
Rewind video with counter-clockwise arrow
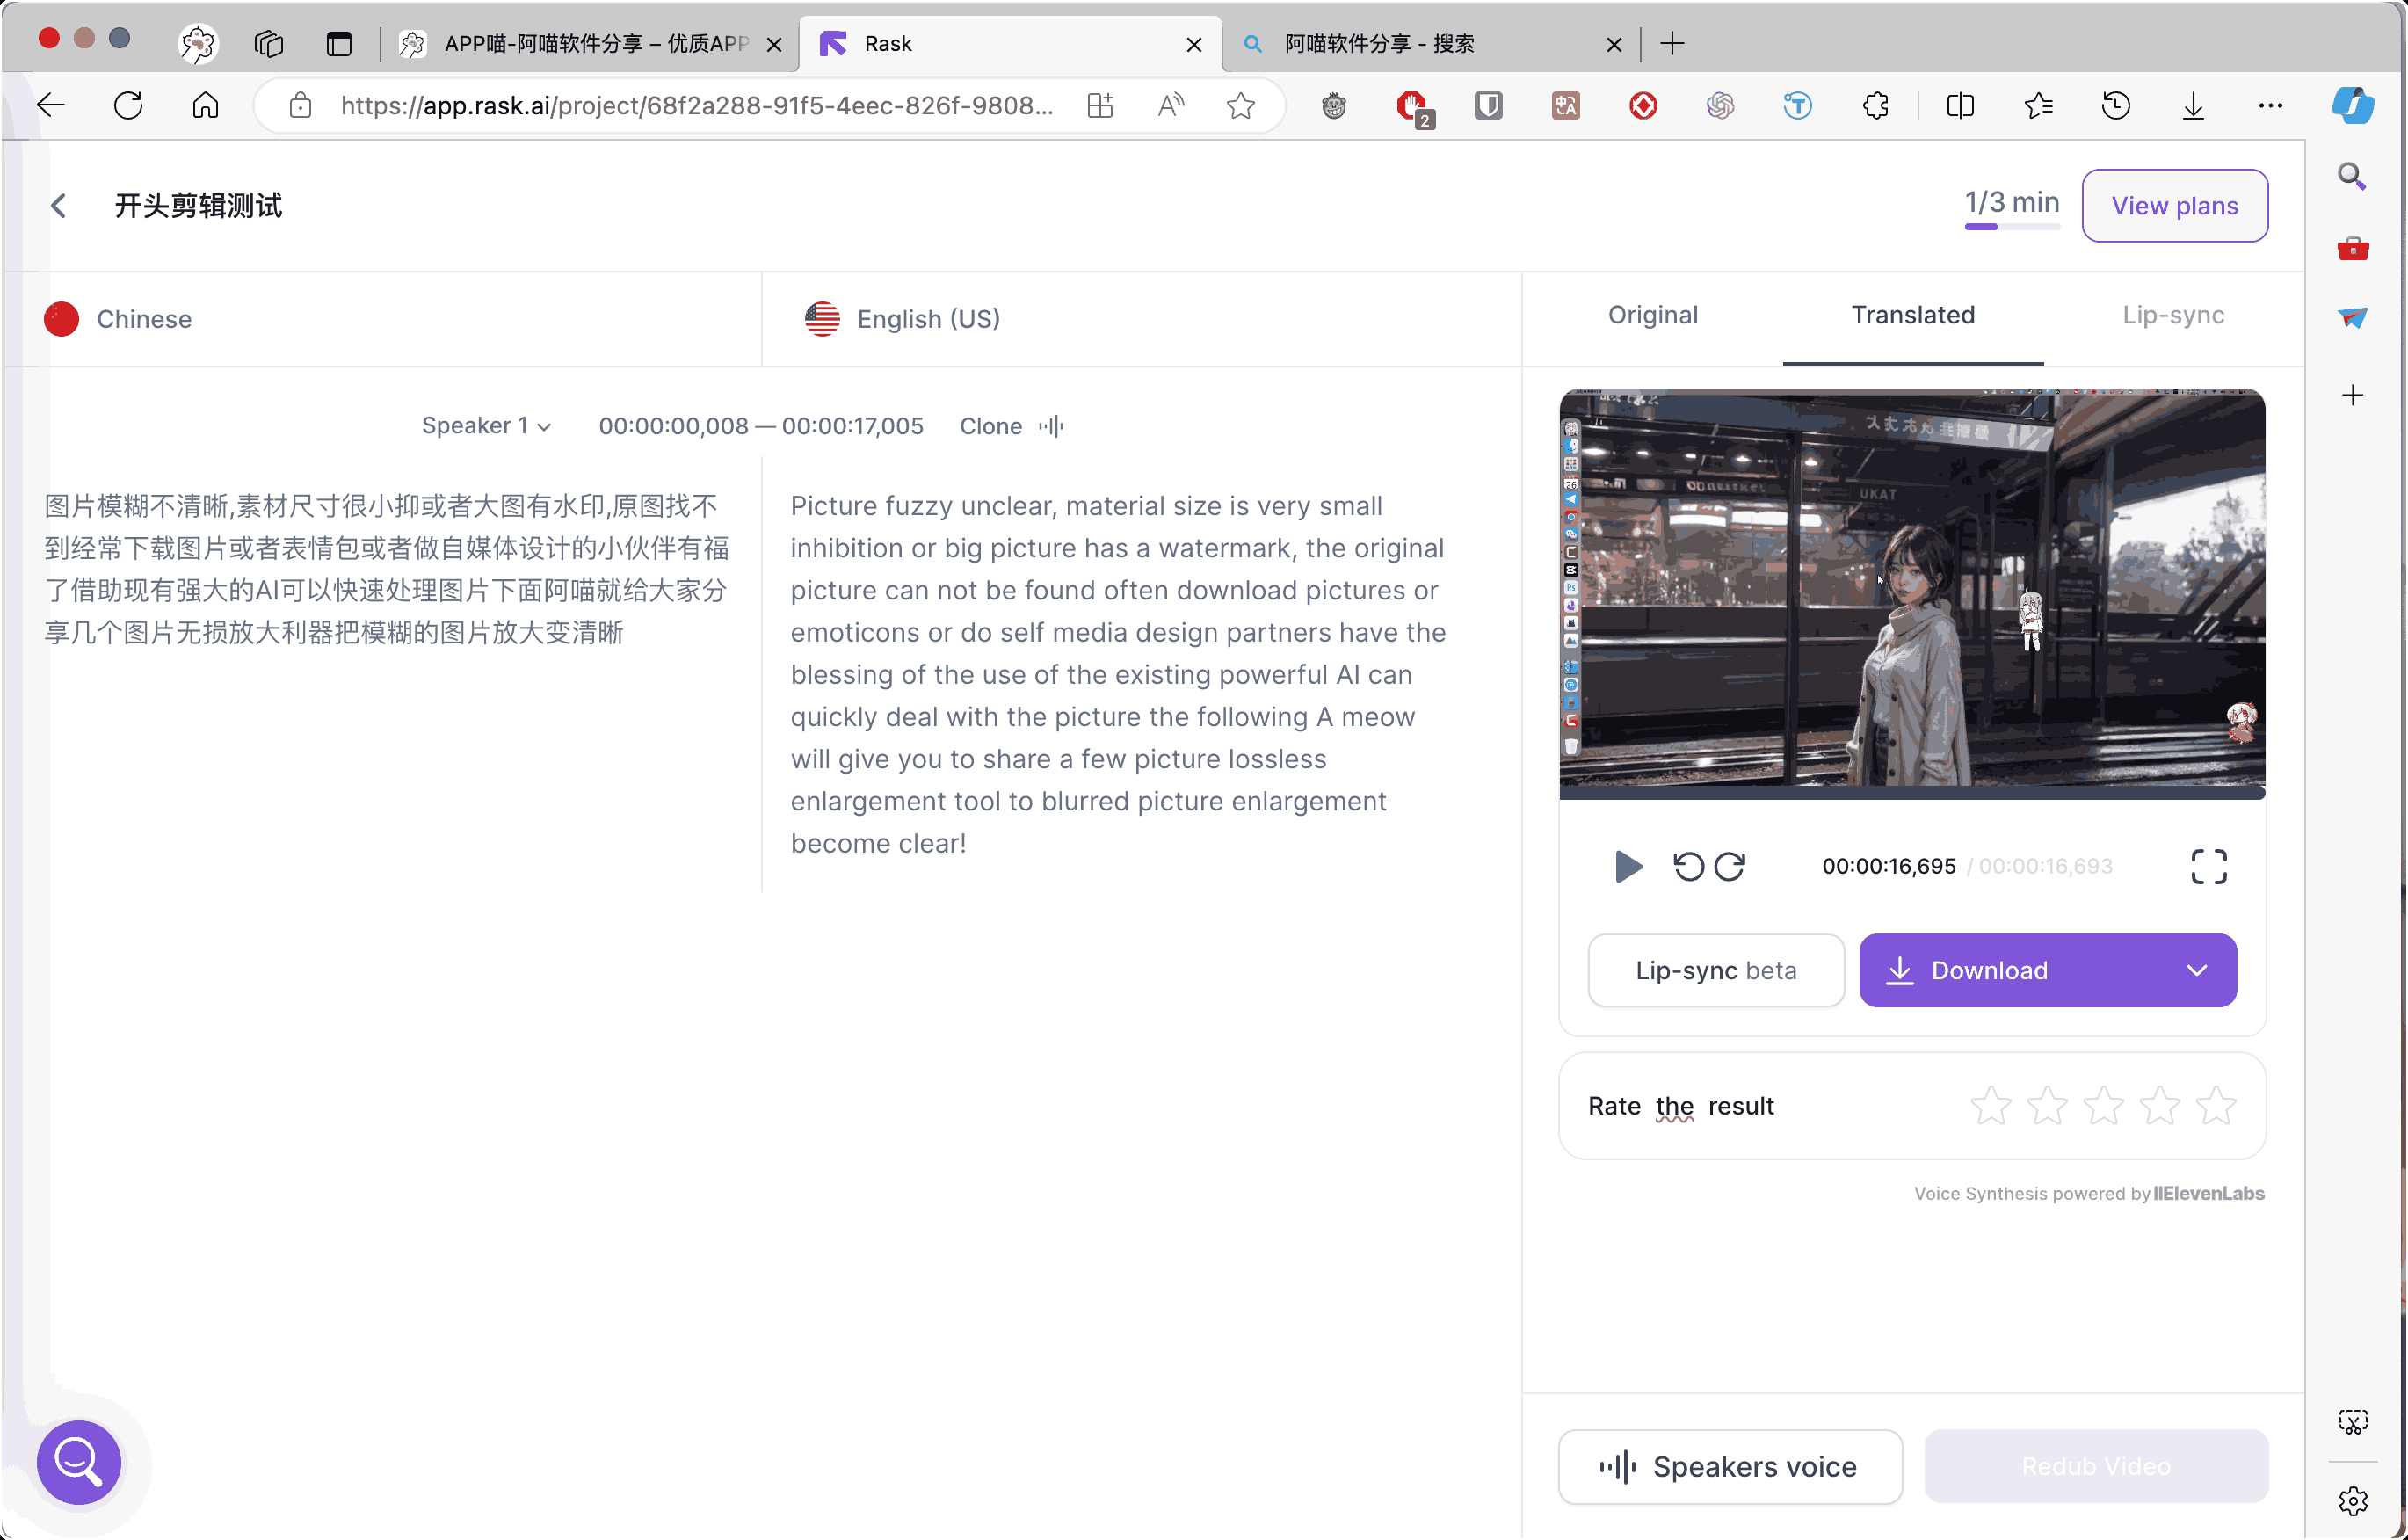point(1689,866)
